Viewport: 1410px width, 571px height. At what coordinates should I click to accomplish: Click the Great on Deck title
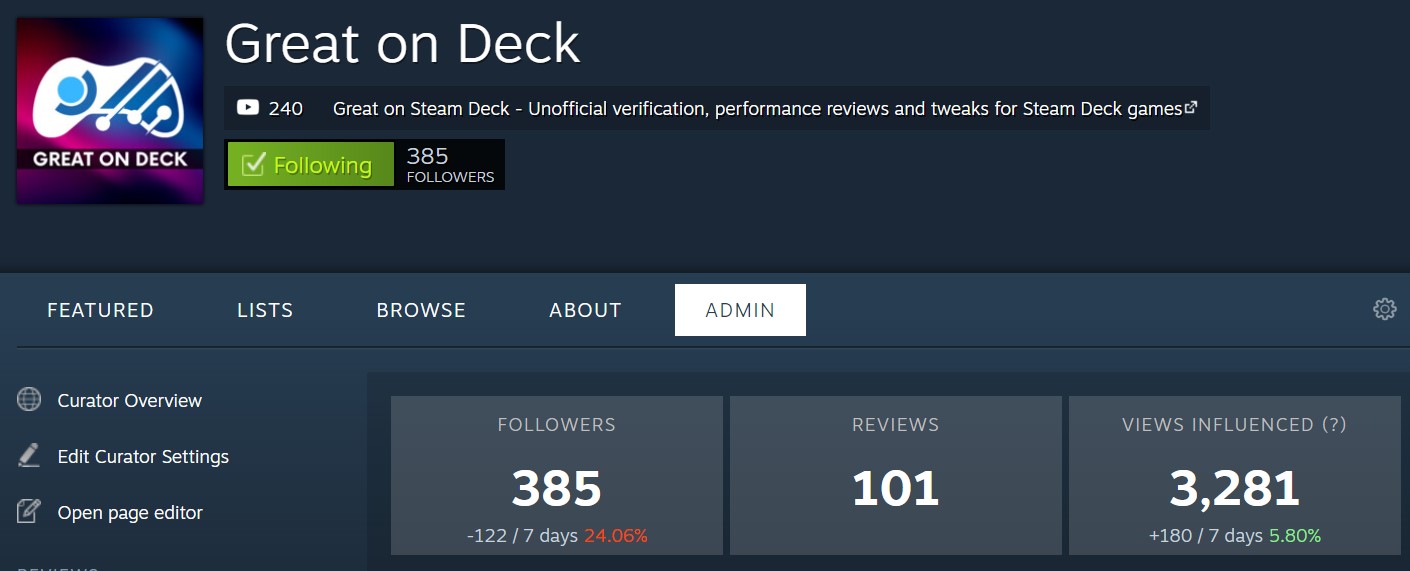pyautogui.click(x=402, y=43)
